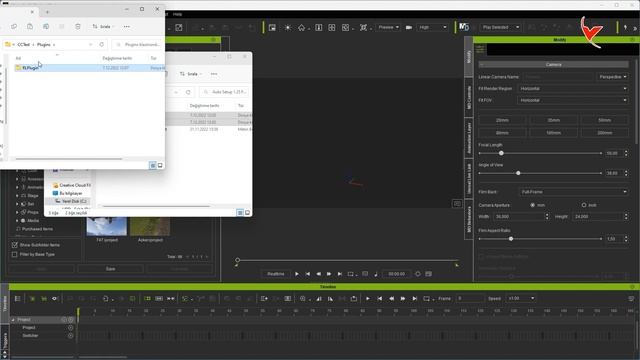Screen dimensions: 640x360
Task: Click the circle toggle on Switcher track
Action: (71, 336)
